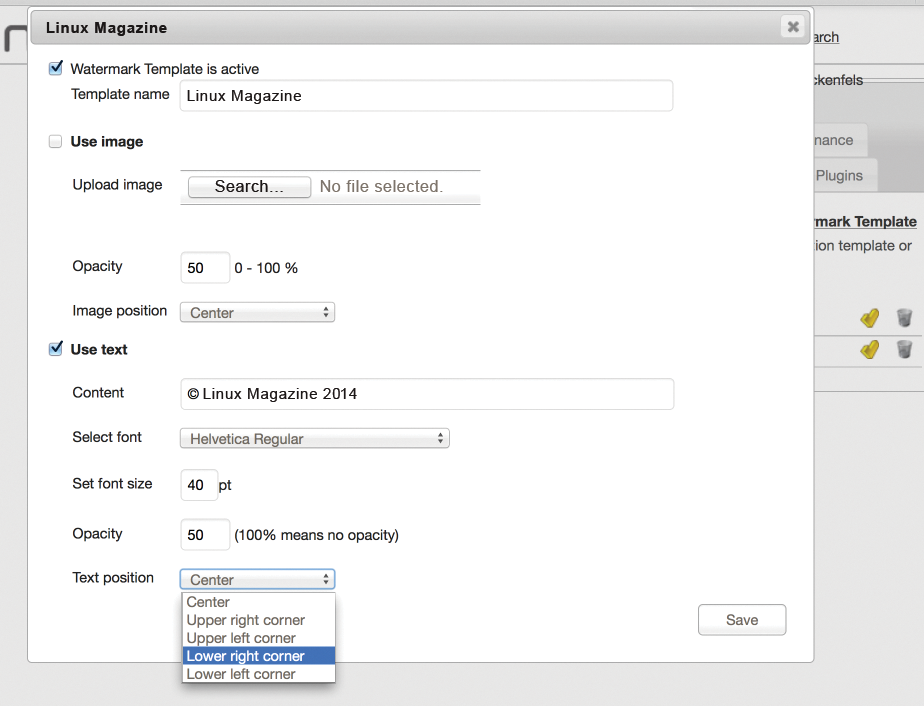Click inside the Template name field
Image resolution: width=924 pixels, height=706 pixels.
pyautogui.click(x=426, y=95)
